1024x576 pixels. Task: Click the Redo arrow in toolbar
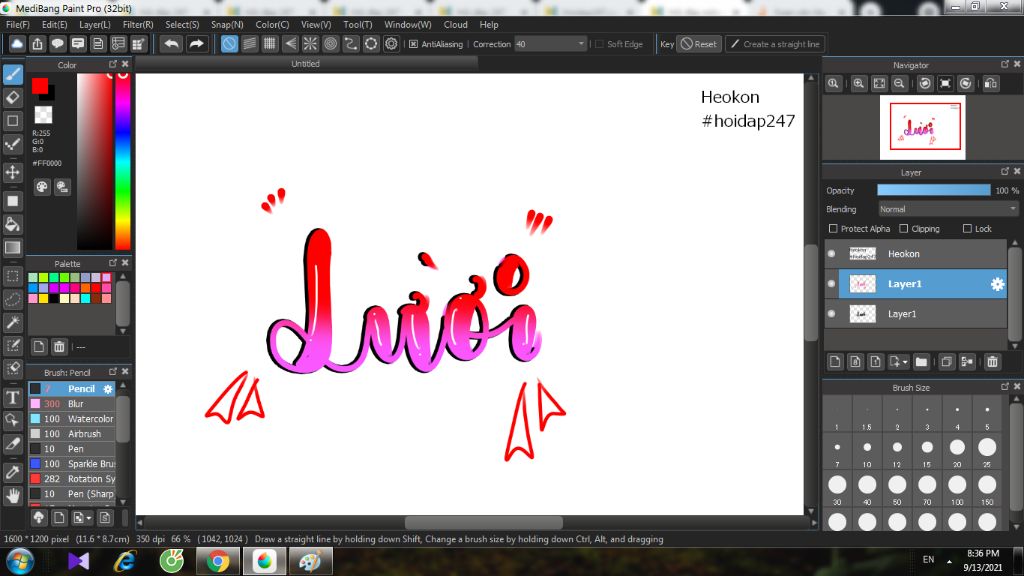tap(196, 44)
